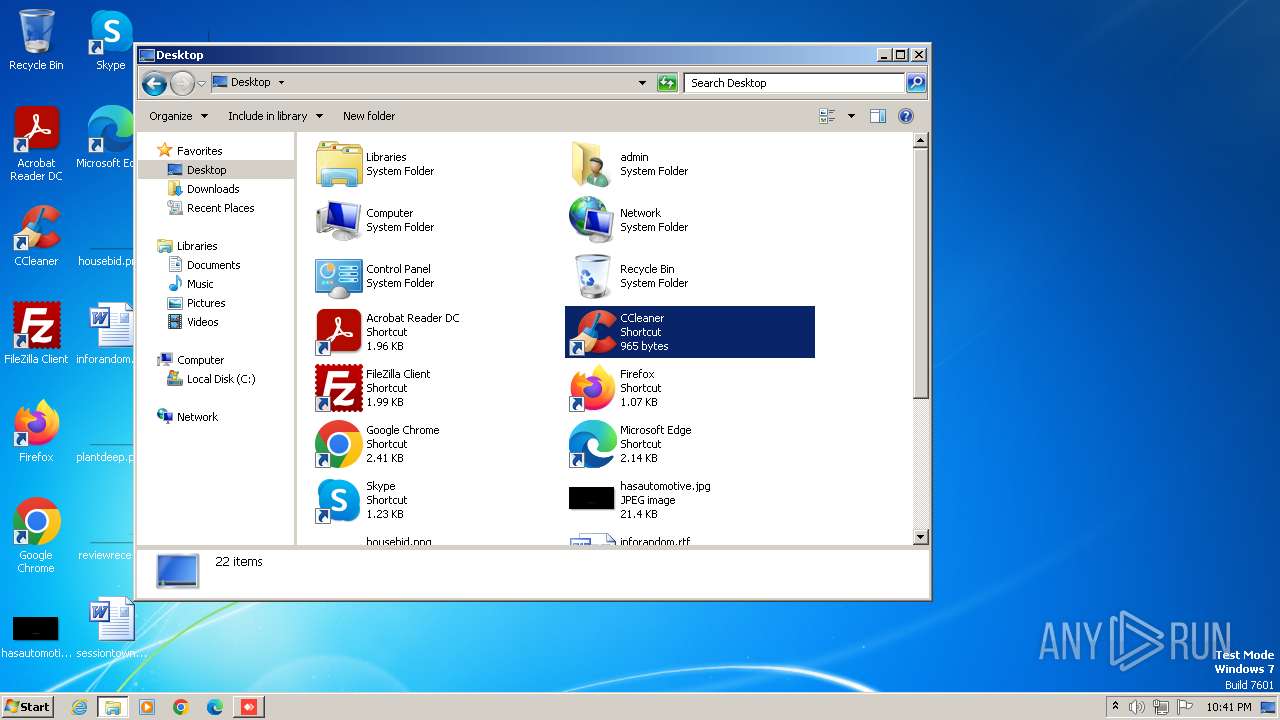The width and height of the screenshot is (1280, 720).
Task: Open the recent pages dropdown arrow
Action: pyautogui.click(x=202, y=83)
